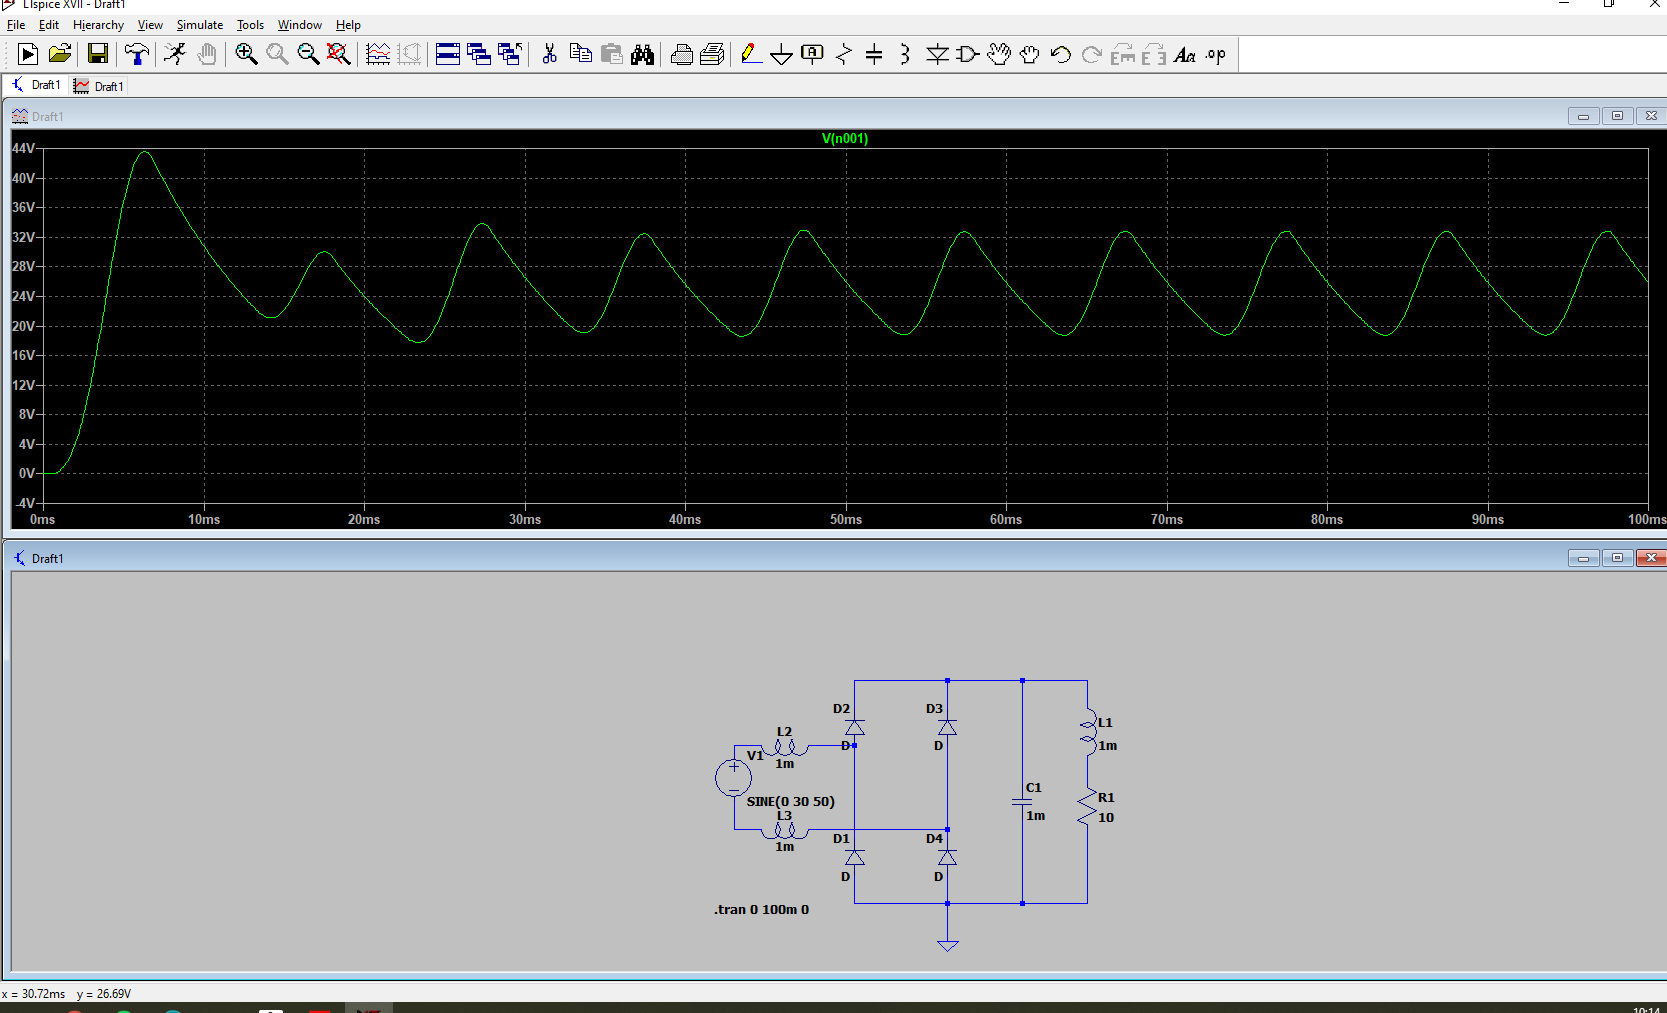Viewport: 1667px width, 1013px height.
Task: Autorange the waveform plot axes
Action: (378, 55)
